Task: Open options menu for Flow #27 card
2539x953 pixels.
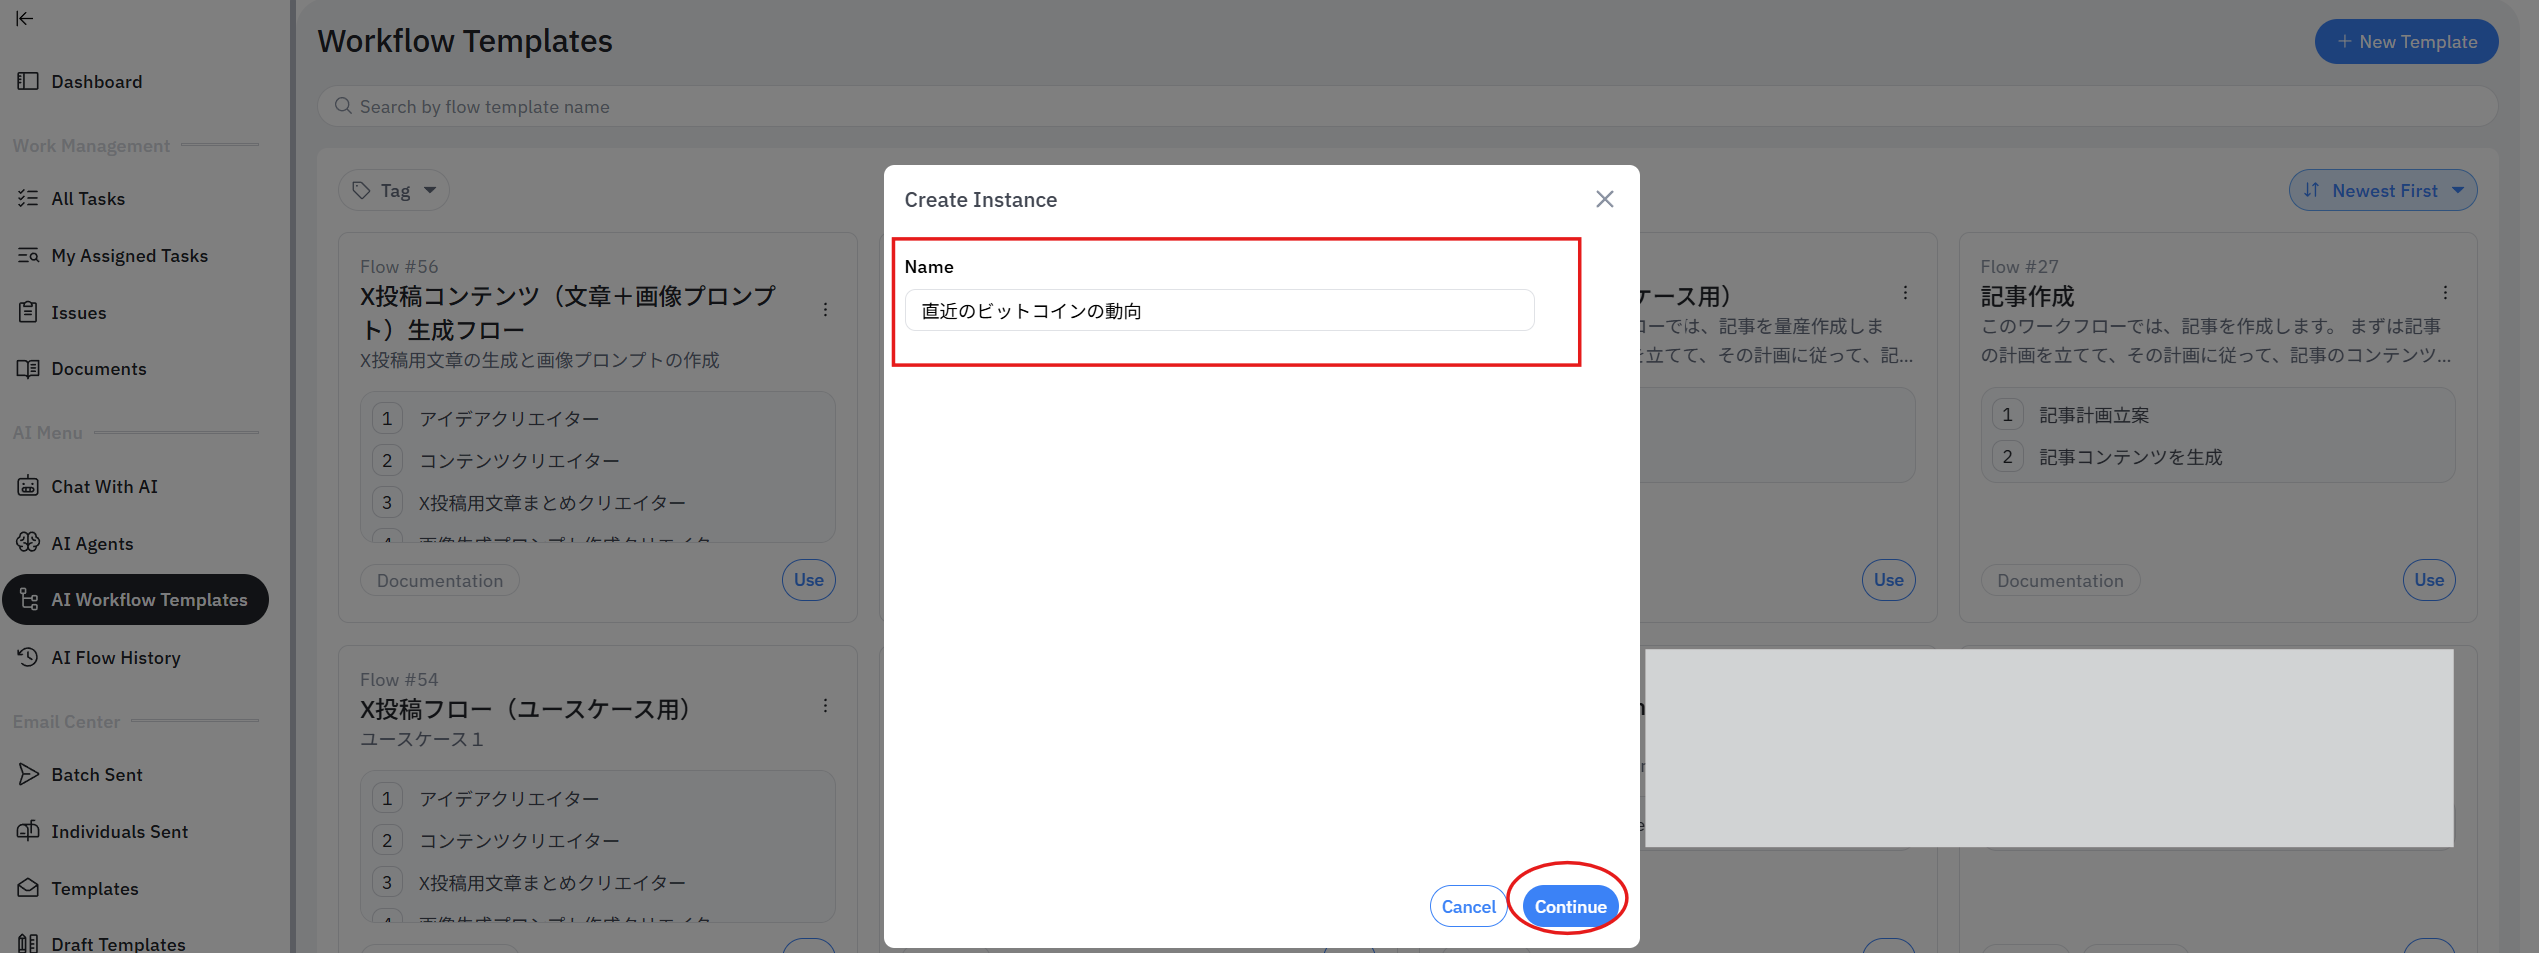Action: 2444,293
